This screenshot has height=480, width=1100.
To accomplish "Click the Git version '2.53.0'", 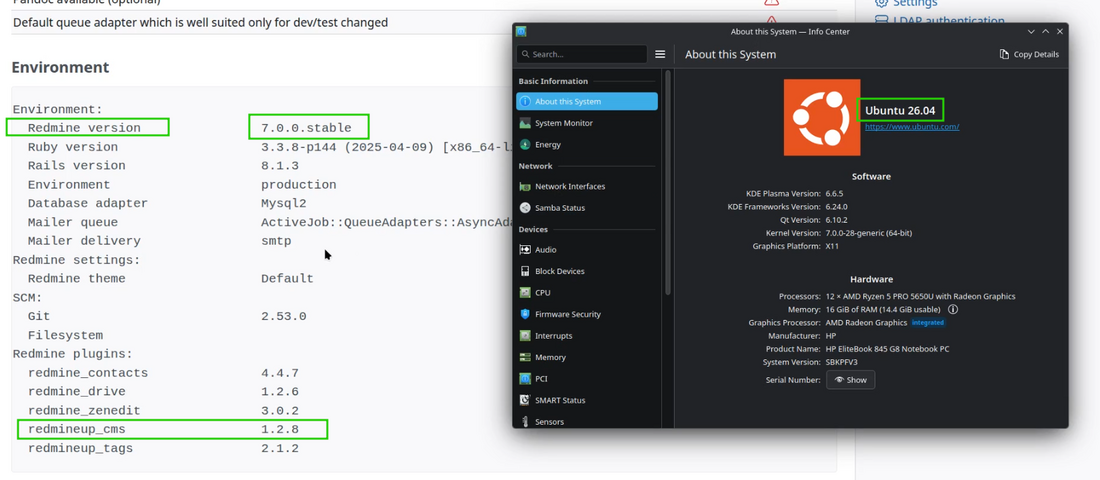I will [x=284, y=316].
